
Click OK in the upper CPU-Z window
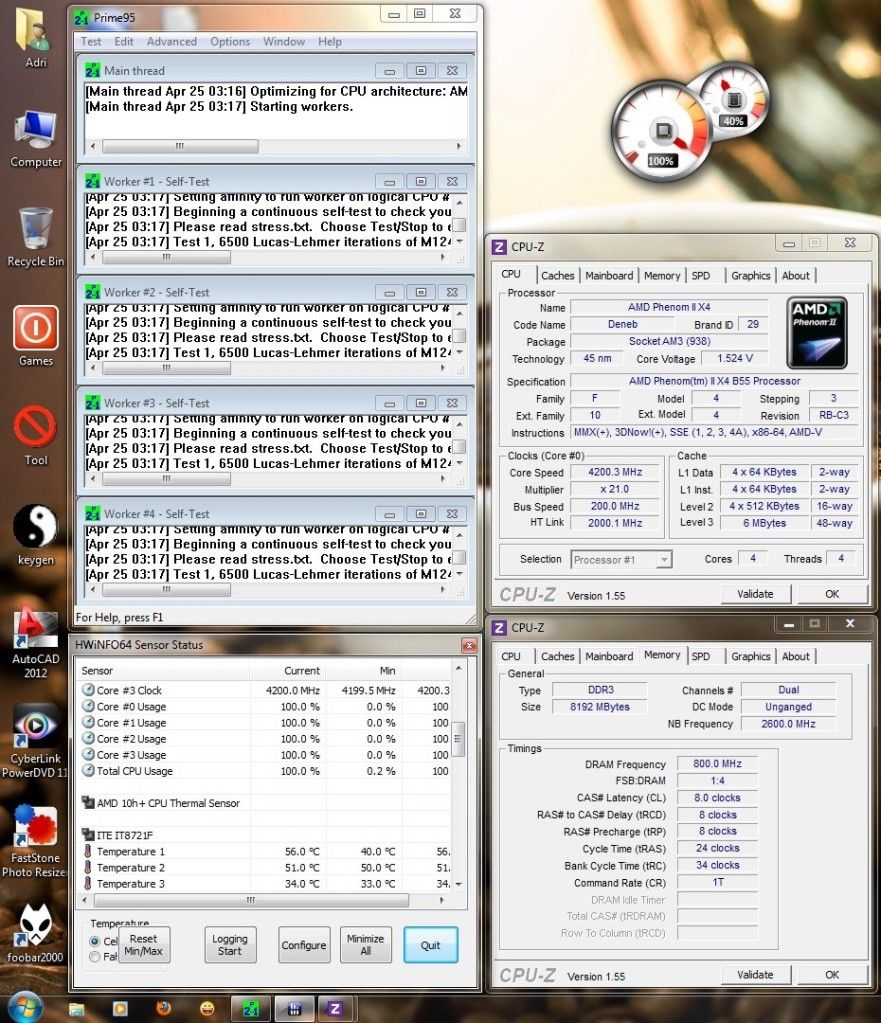click(x=832, y=594)
